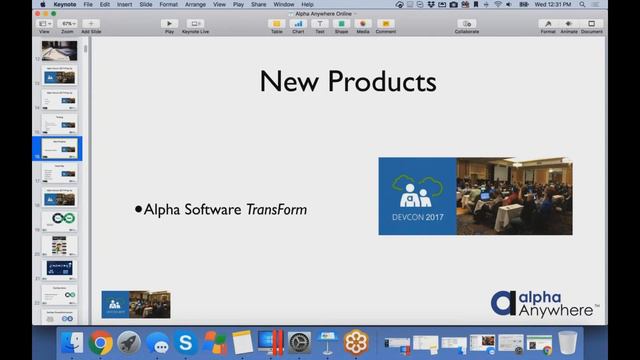
Task: Open the View menu in menu bar
Action: click(x=219, y=4)
